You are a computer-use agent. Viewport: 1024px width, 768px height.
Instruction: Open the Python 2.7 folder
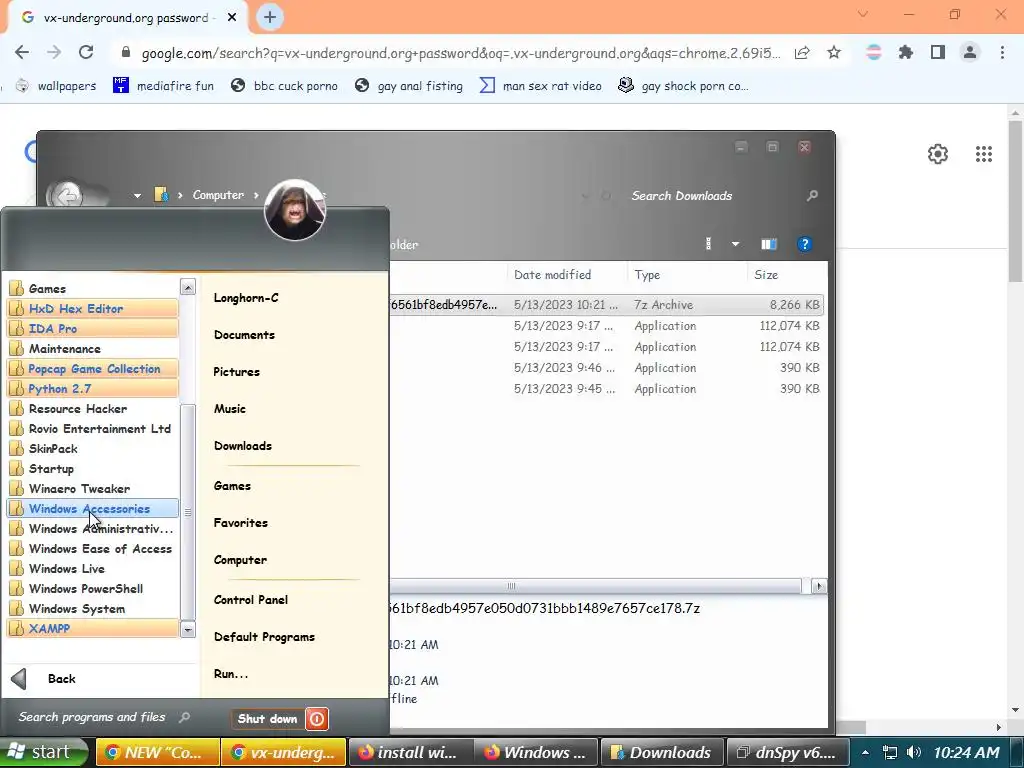coord(92,389)
